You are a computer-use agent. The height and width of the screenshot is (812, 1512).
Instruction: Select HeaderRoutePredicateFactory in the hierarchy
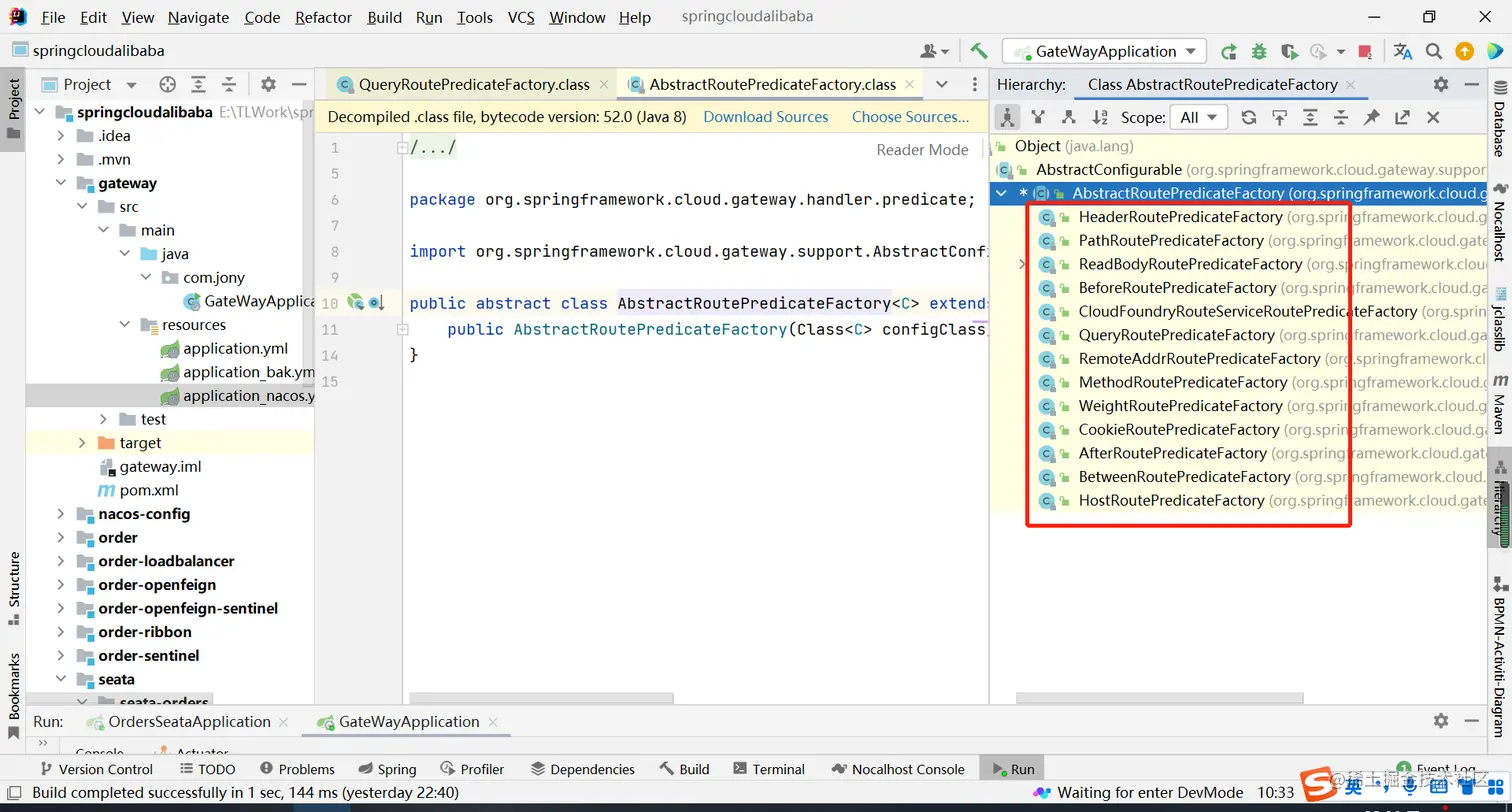1180,217
